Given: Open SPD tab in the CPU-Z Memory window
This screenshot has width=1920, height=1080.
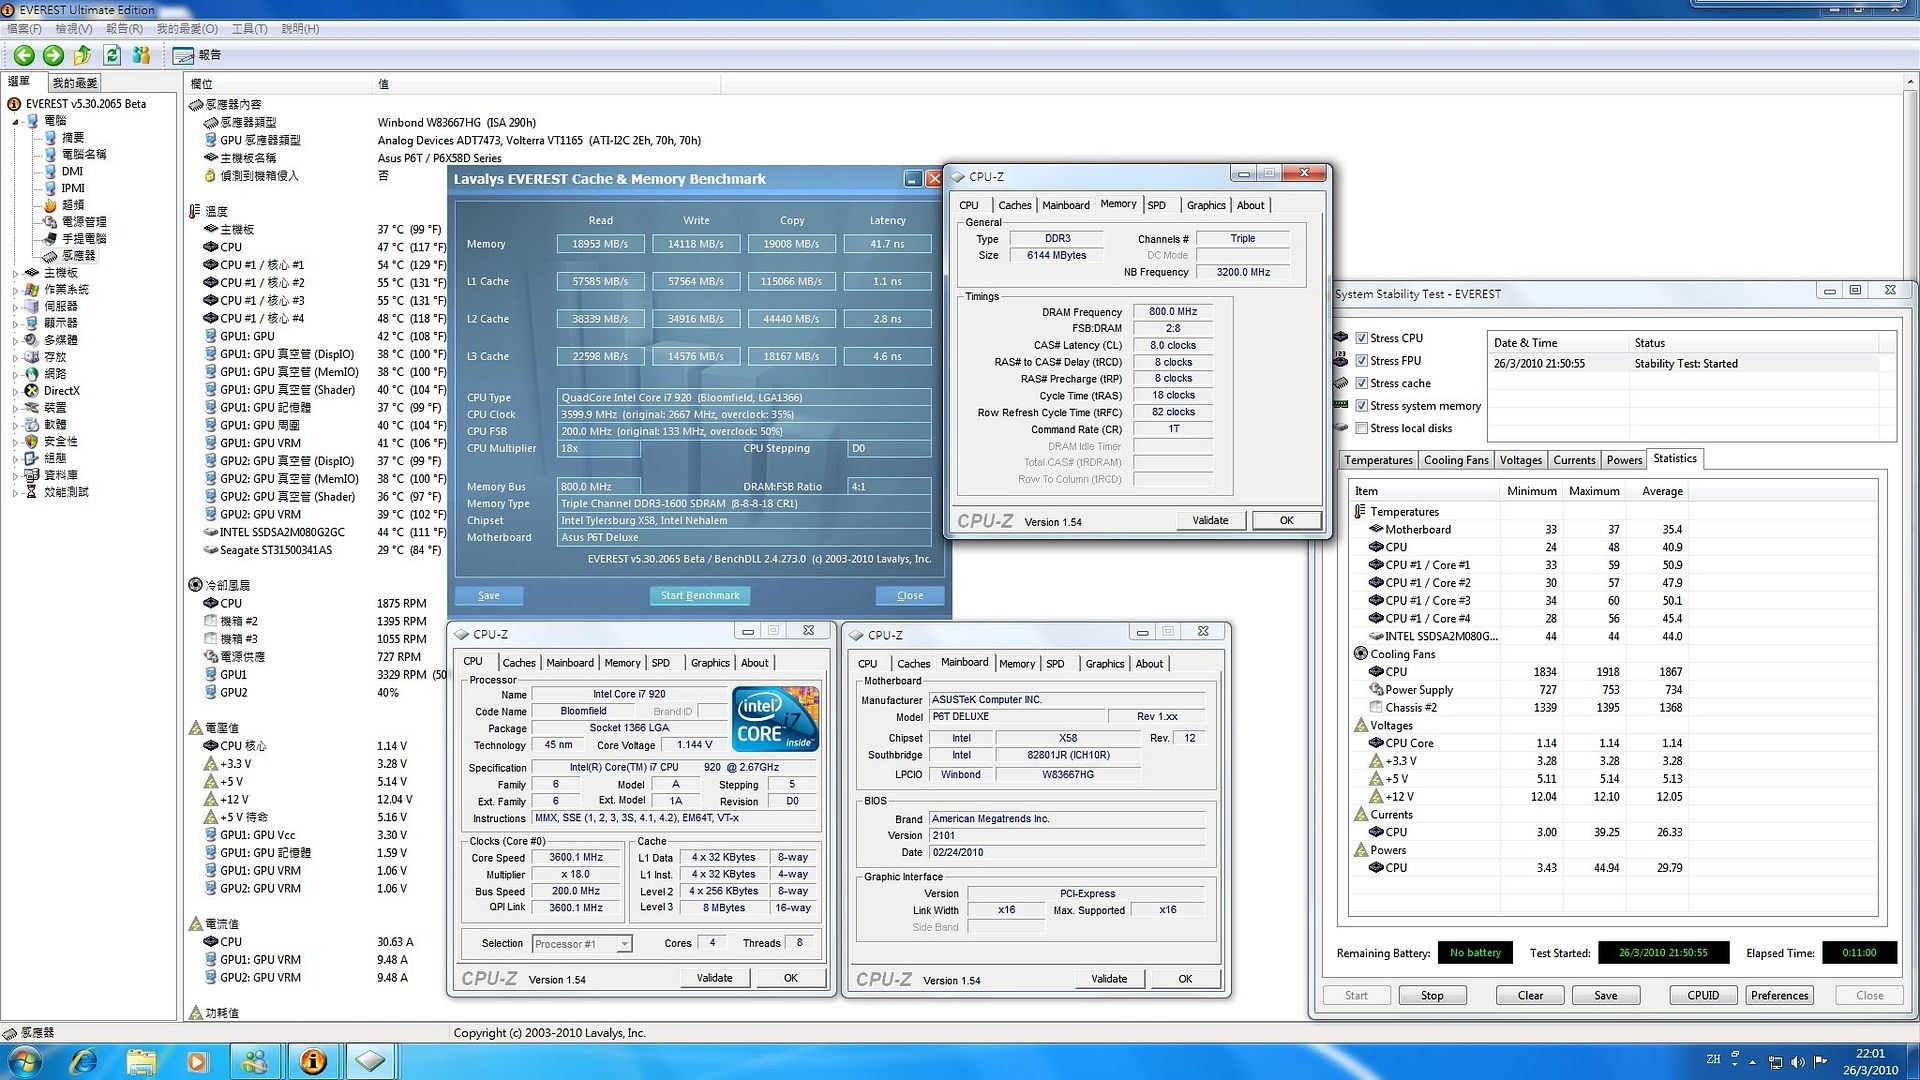Looking at the screenshot, I should pos(1157,205).
